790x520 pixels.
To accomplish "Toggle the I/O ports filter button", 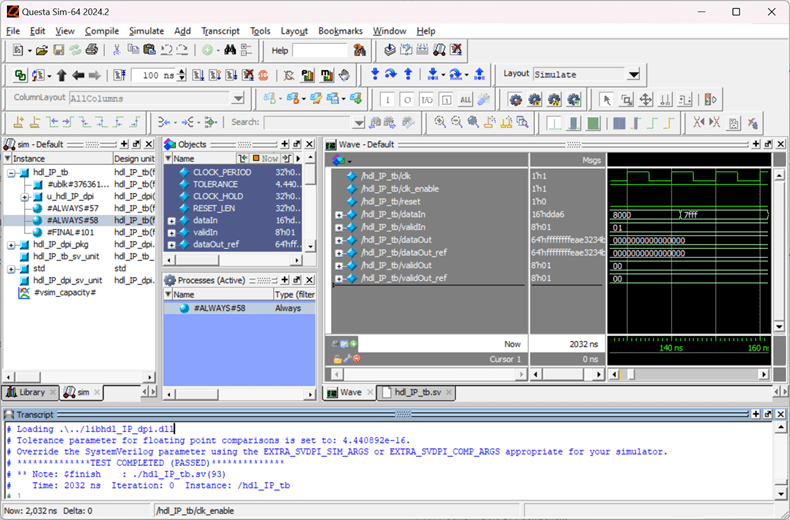I will click(426, 99).
